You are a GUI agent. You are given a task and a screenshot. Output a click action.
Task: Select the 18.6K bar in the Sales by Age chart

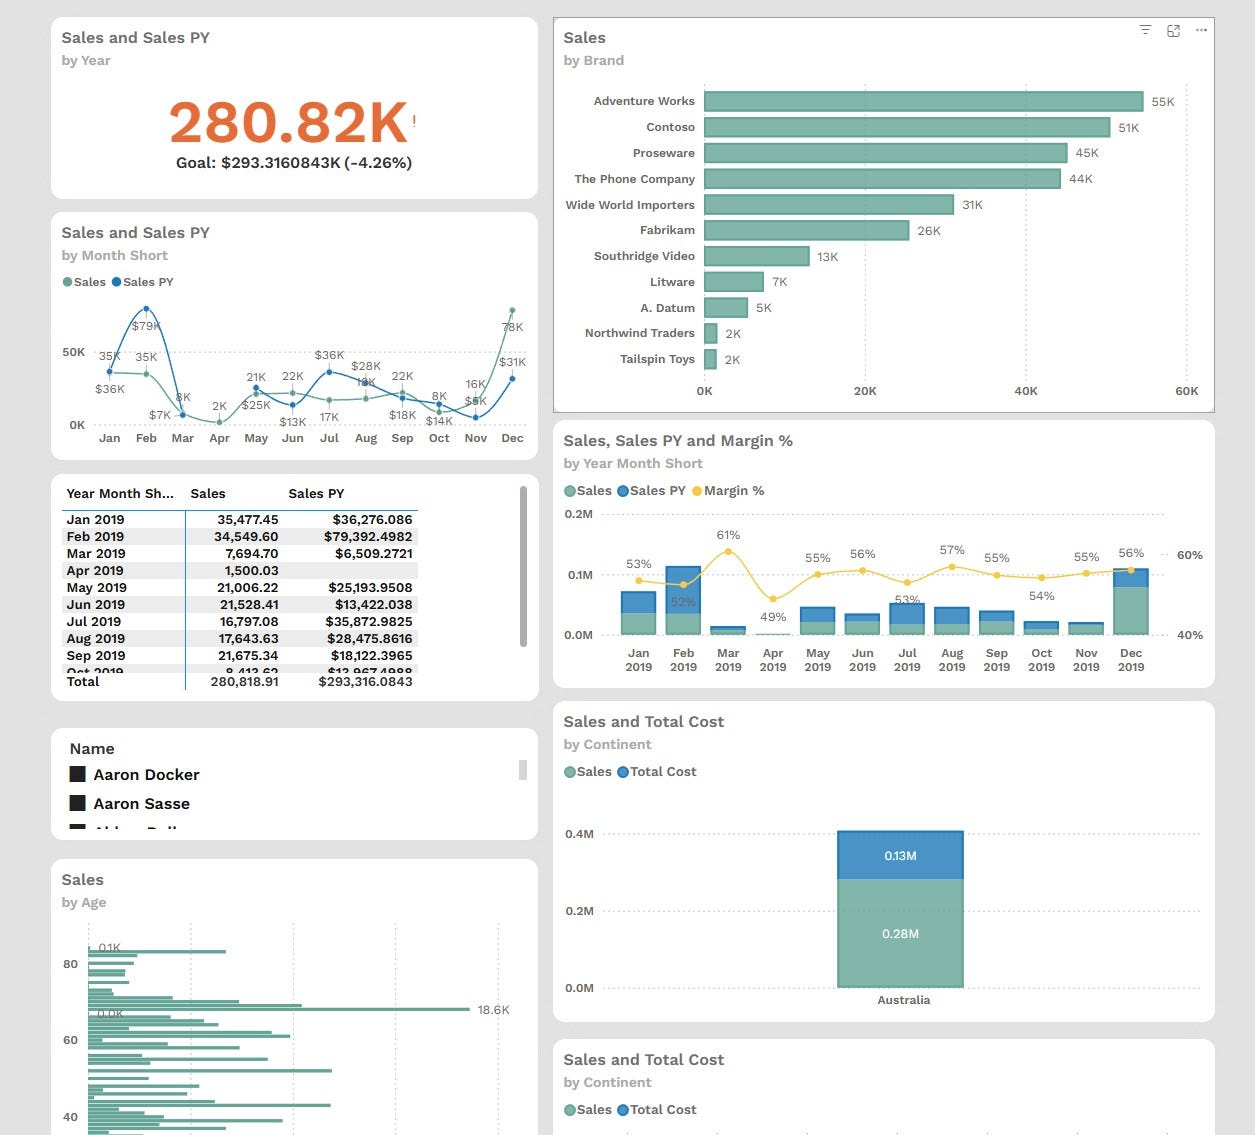coord(300,1009)
